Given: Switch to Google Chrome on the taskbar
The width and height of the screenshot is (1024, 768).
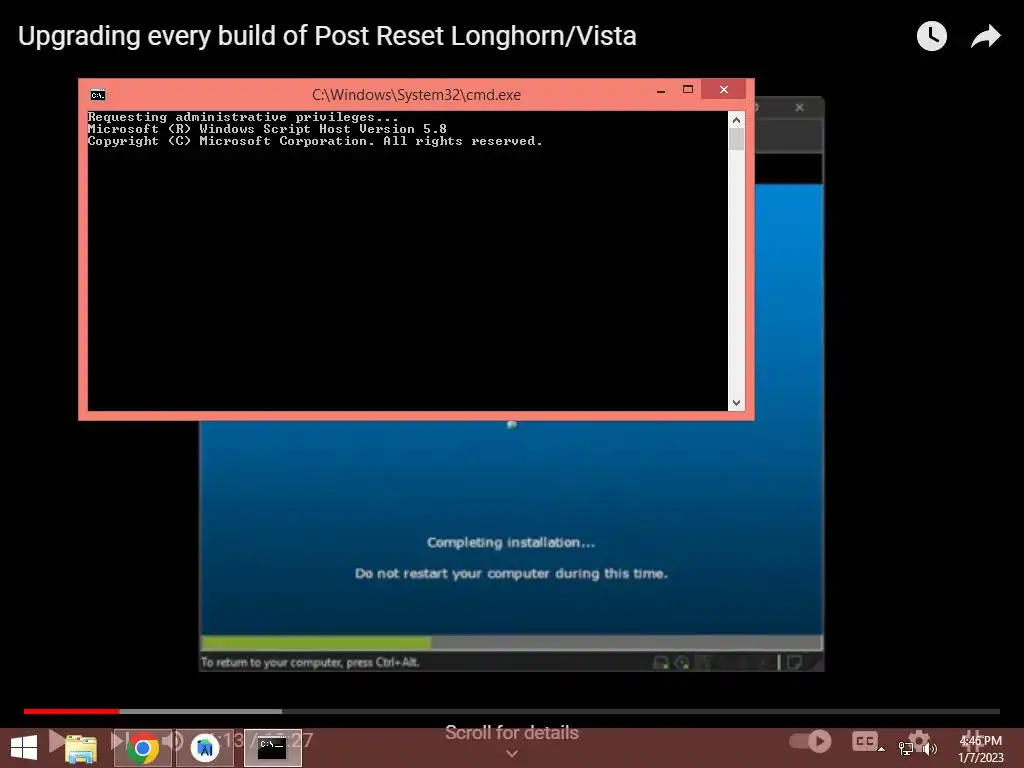Looking at the screenshot, I should [142, 748].
